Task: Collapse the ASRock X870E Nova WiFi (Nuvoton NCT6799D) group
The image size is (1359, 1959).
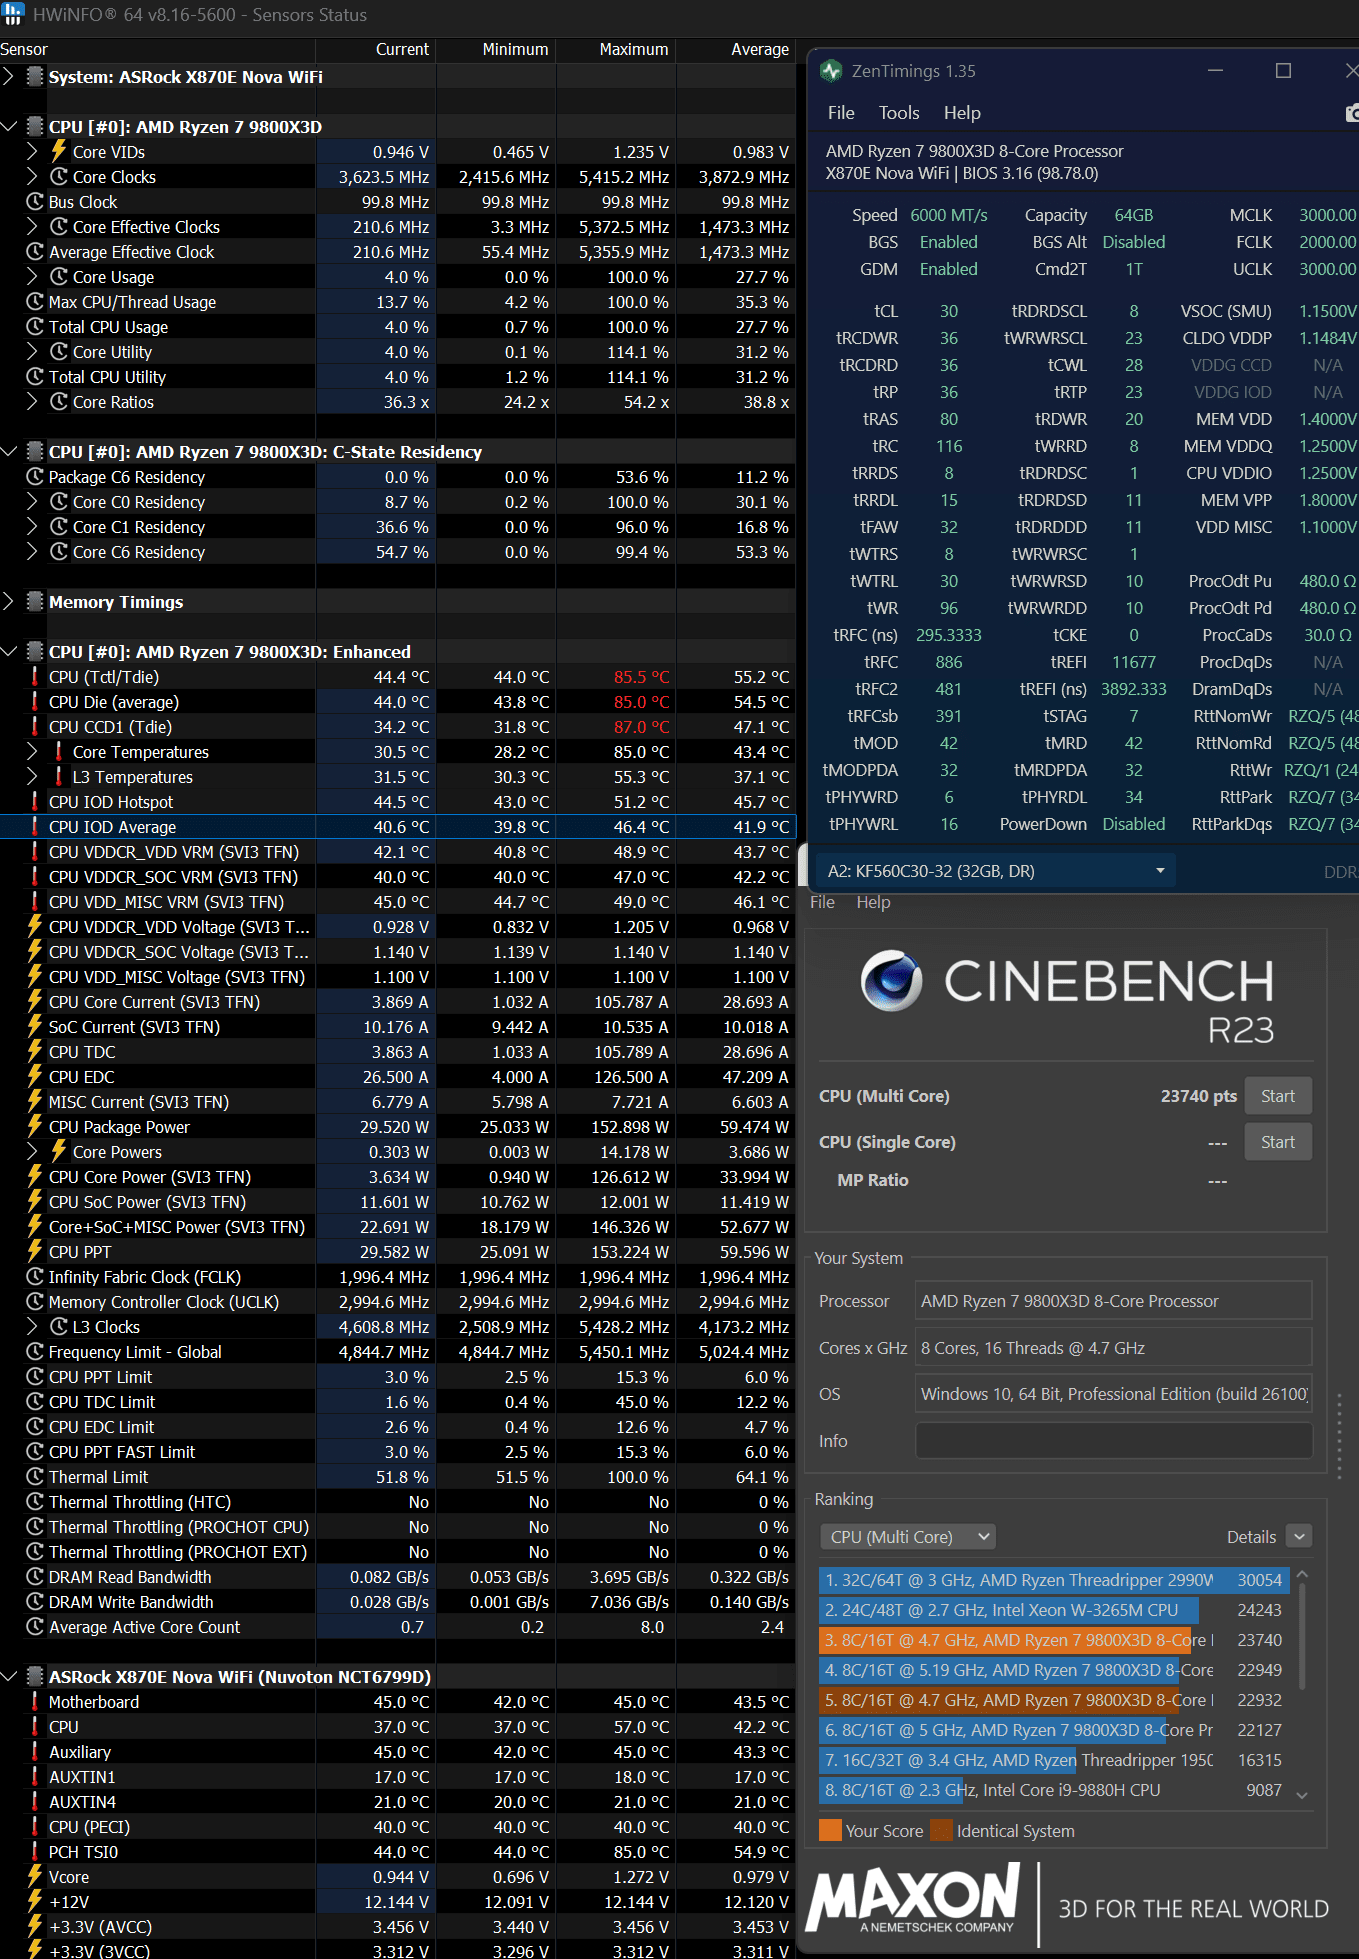Action: point(9,1676)
